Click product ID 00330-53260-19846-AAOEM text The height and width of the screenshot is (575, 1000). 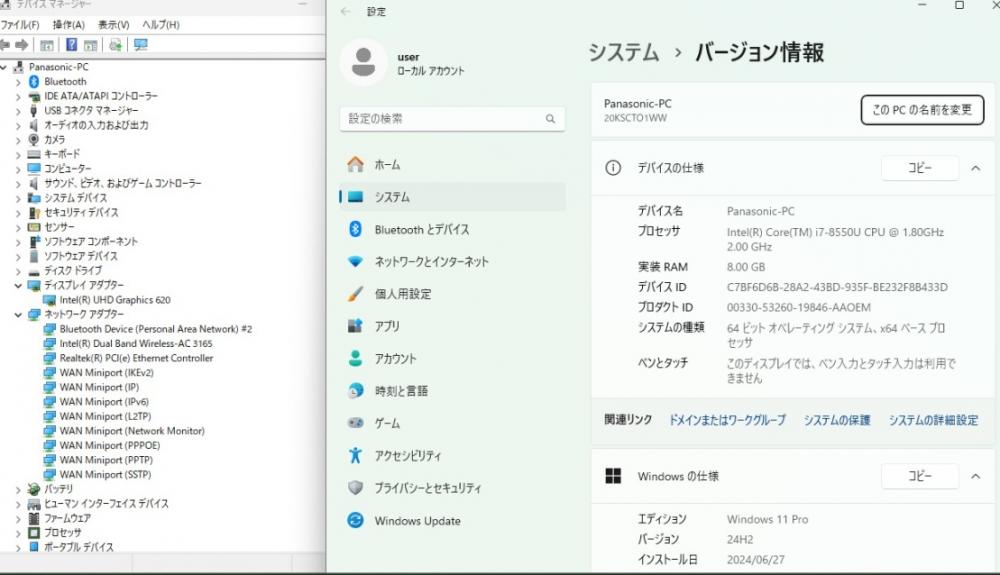(798, 307)
